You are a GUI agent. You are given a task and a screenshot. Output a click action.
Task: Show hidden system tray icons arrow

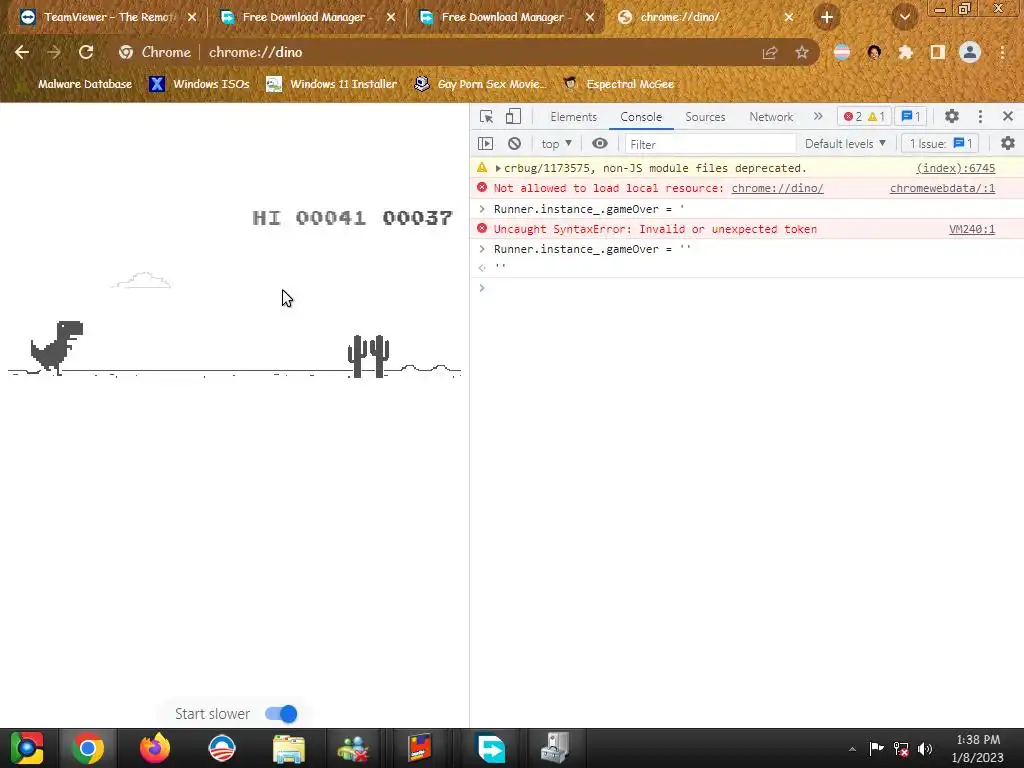coord(852,749)
